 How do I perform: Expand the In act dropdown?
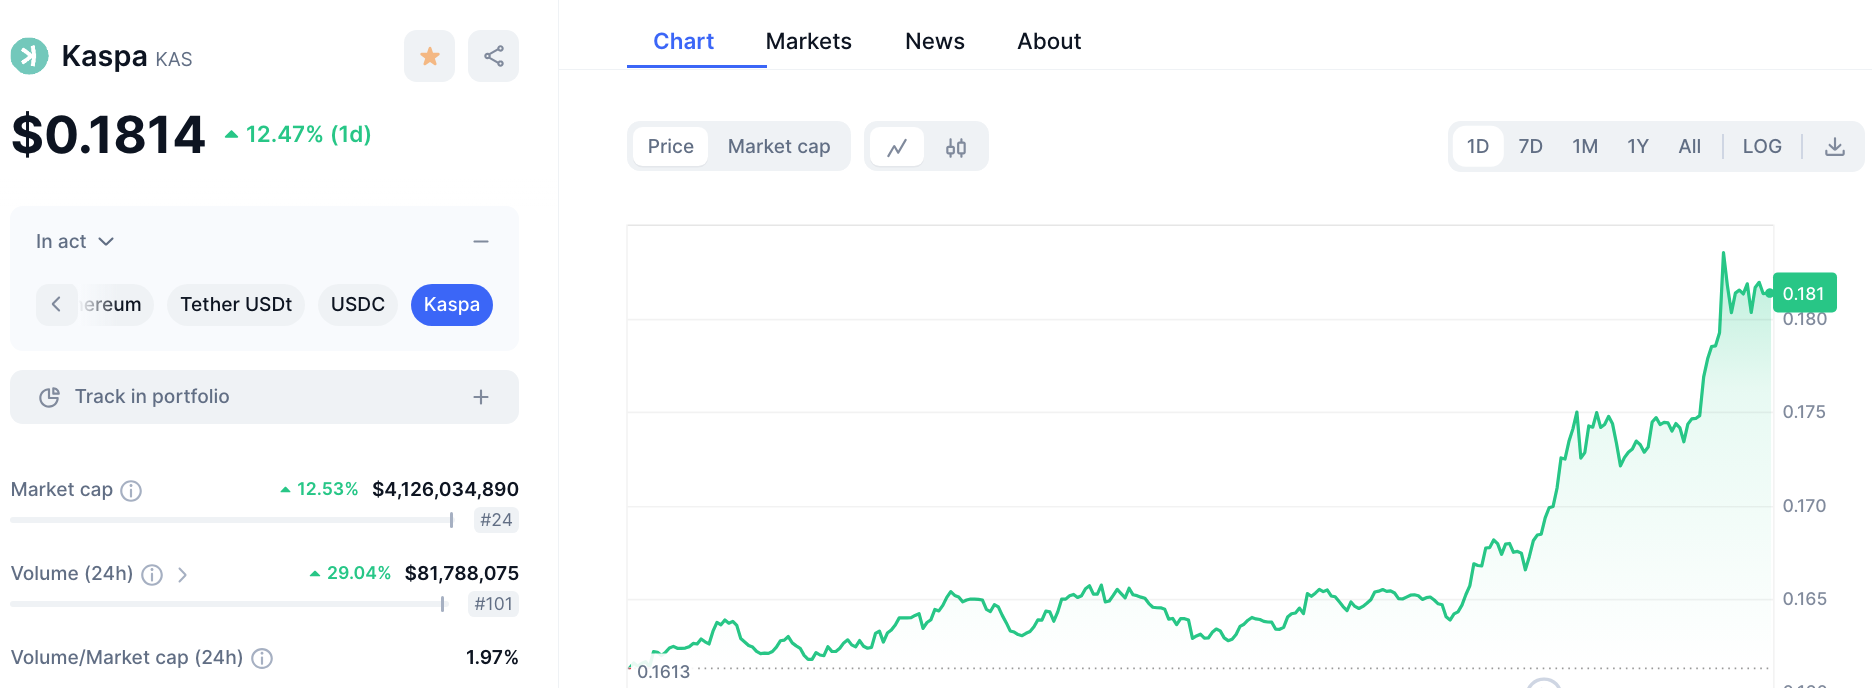click(75, 242)
